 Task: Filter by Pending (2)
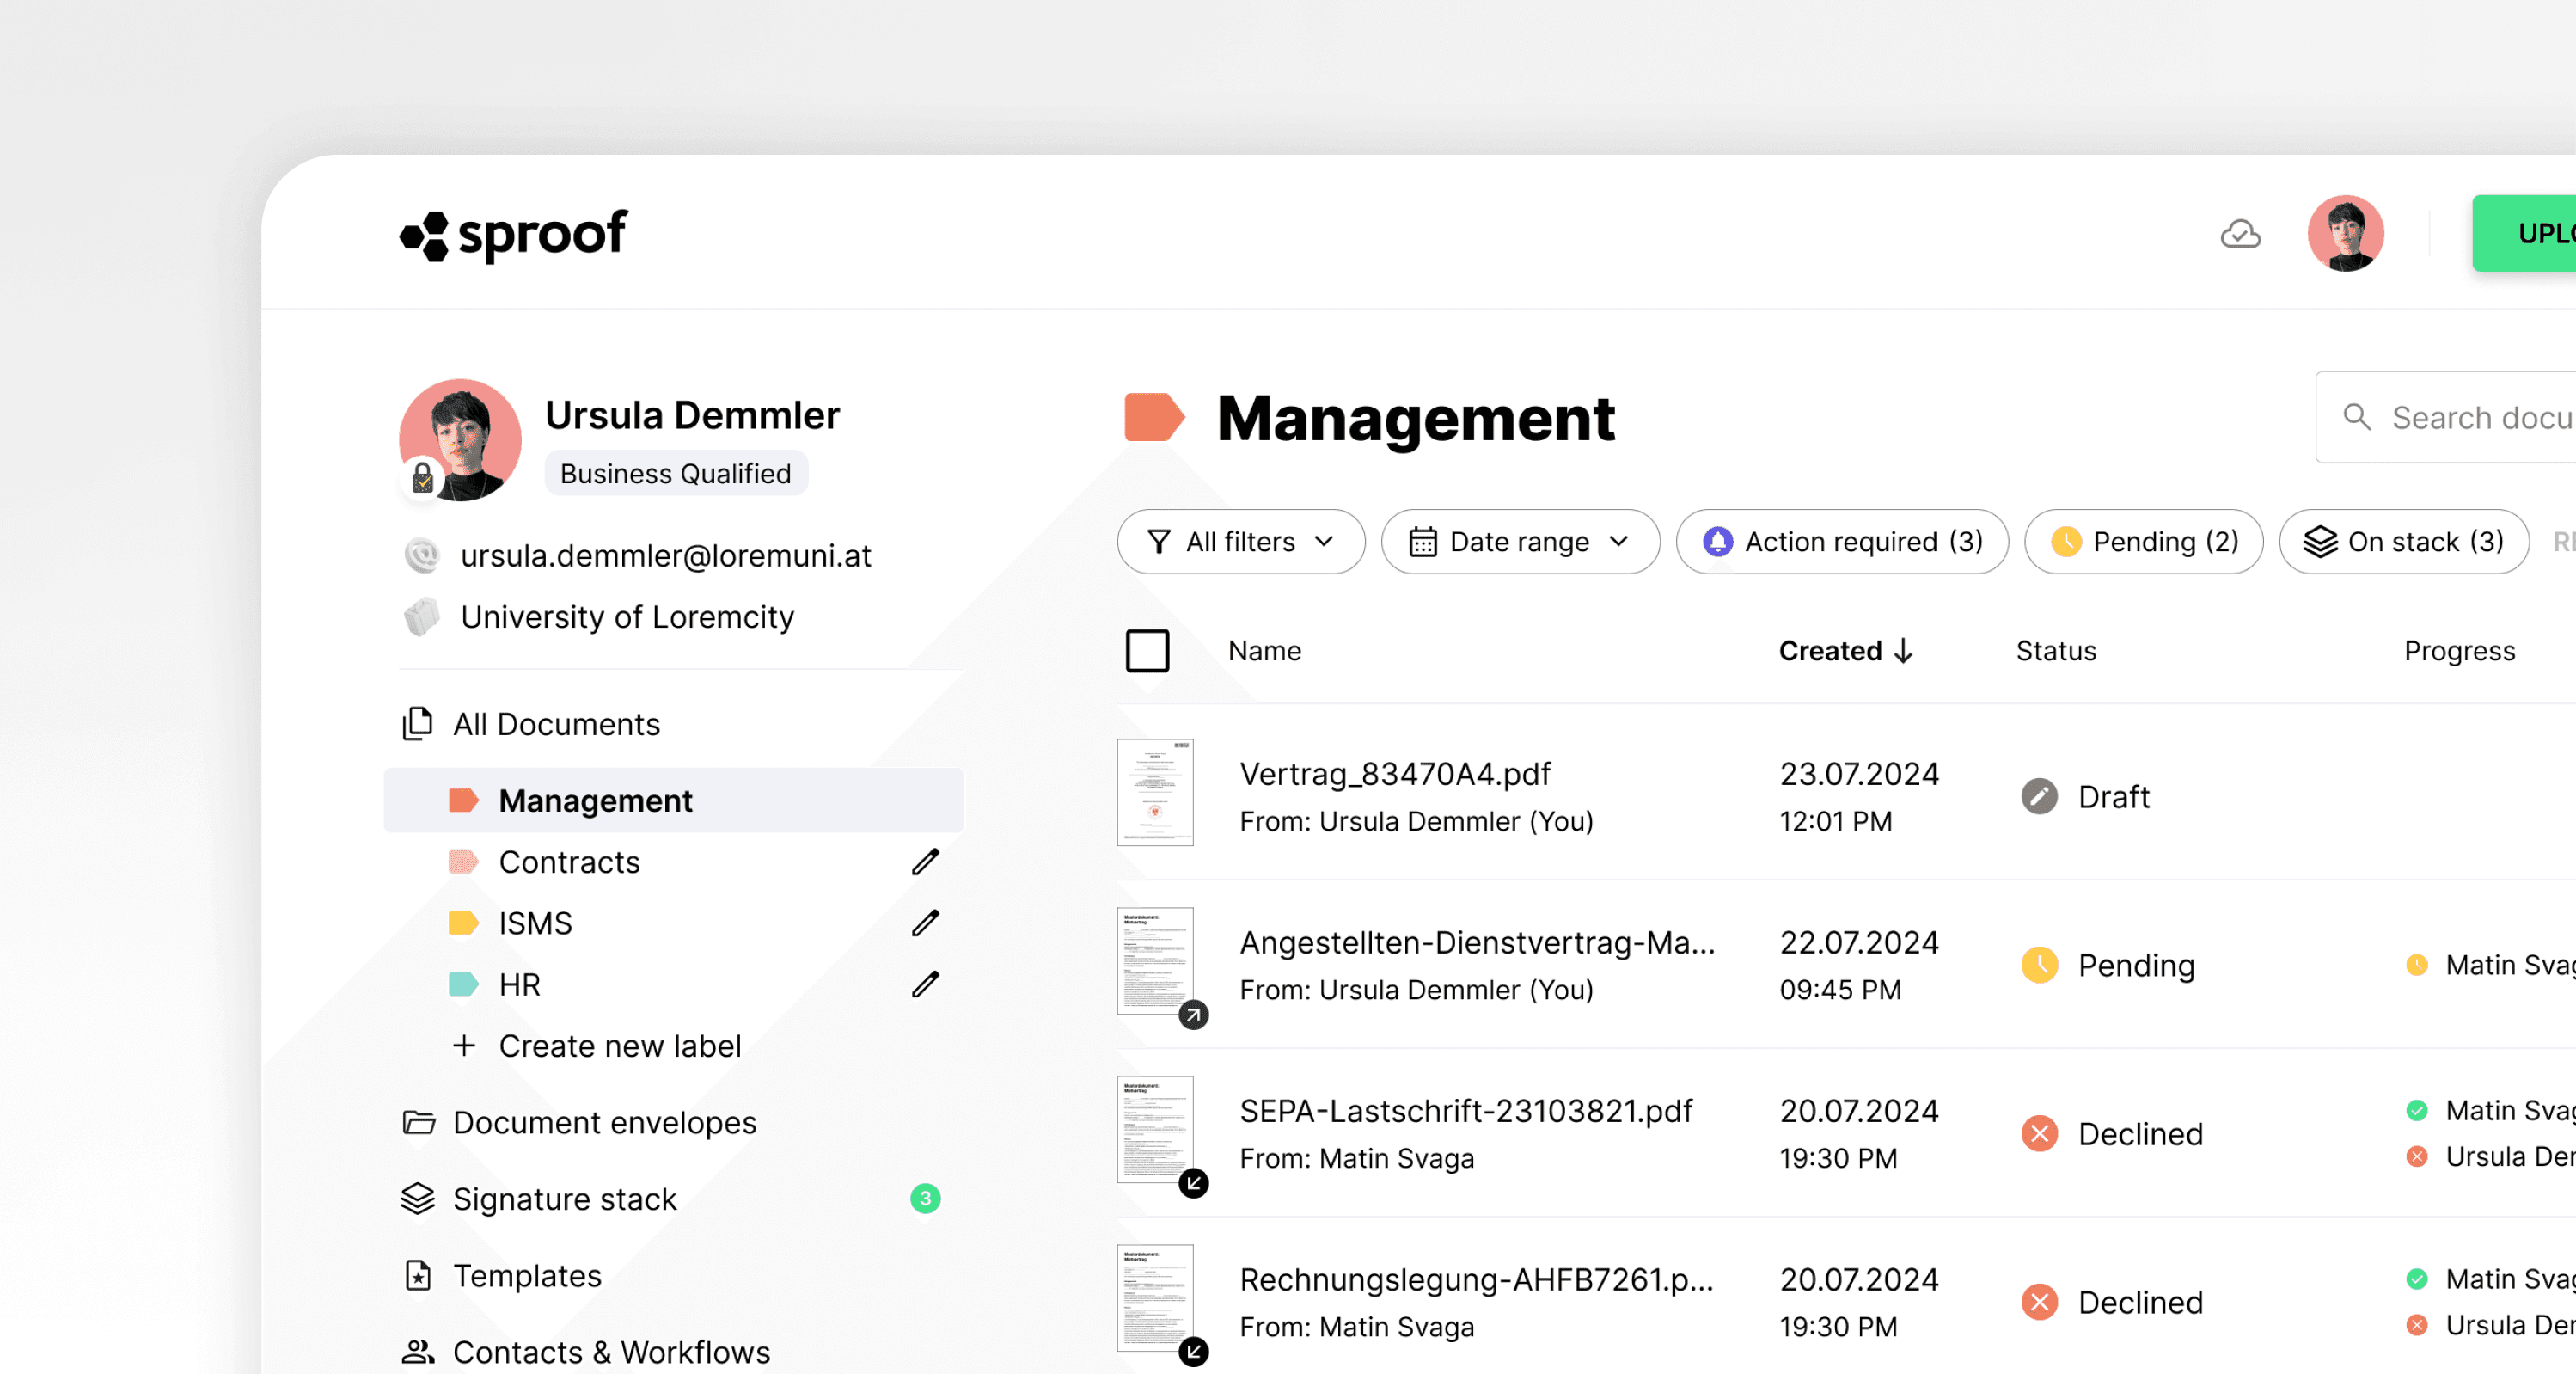pos(2143,542)
